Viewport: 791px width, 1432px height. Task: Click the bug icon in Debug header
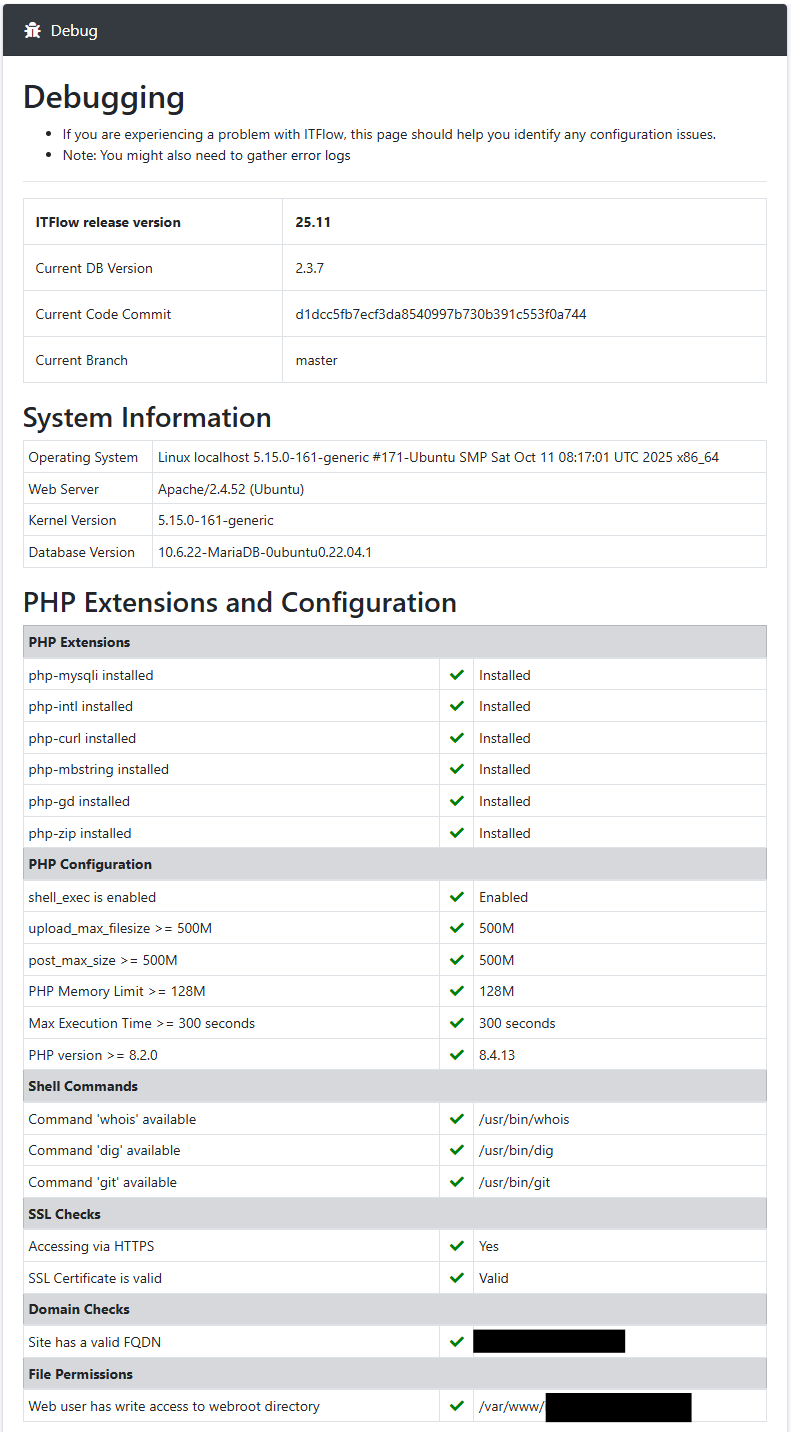click(x=32, y=31)
